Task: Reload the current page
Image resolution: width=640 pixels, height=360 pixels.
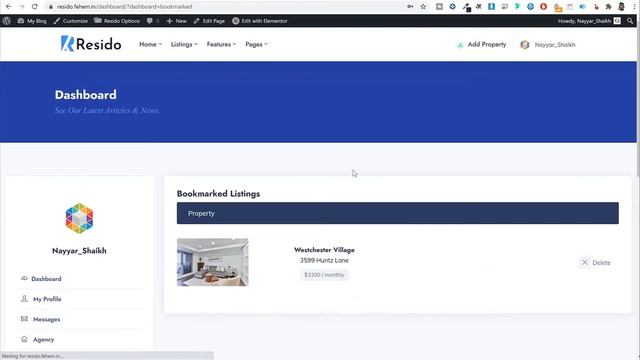Action: point(35,7)
